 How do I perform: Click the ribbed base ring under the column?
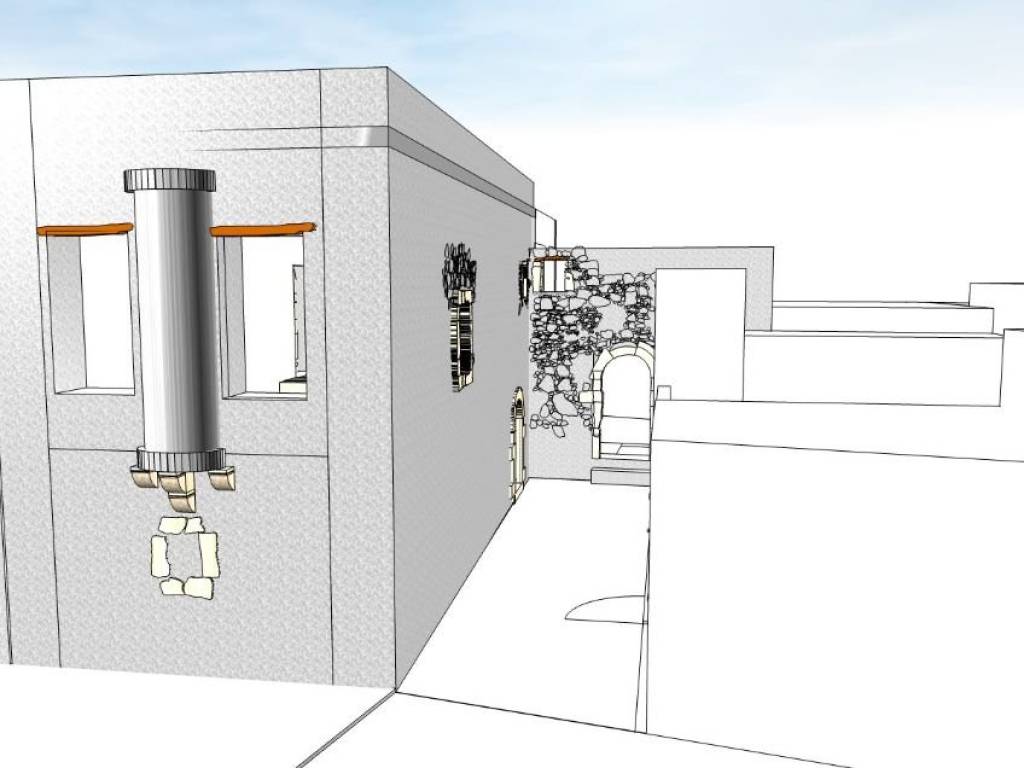point(180,459)
